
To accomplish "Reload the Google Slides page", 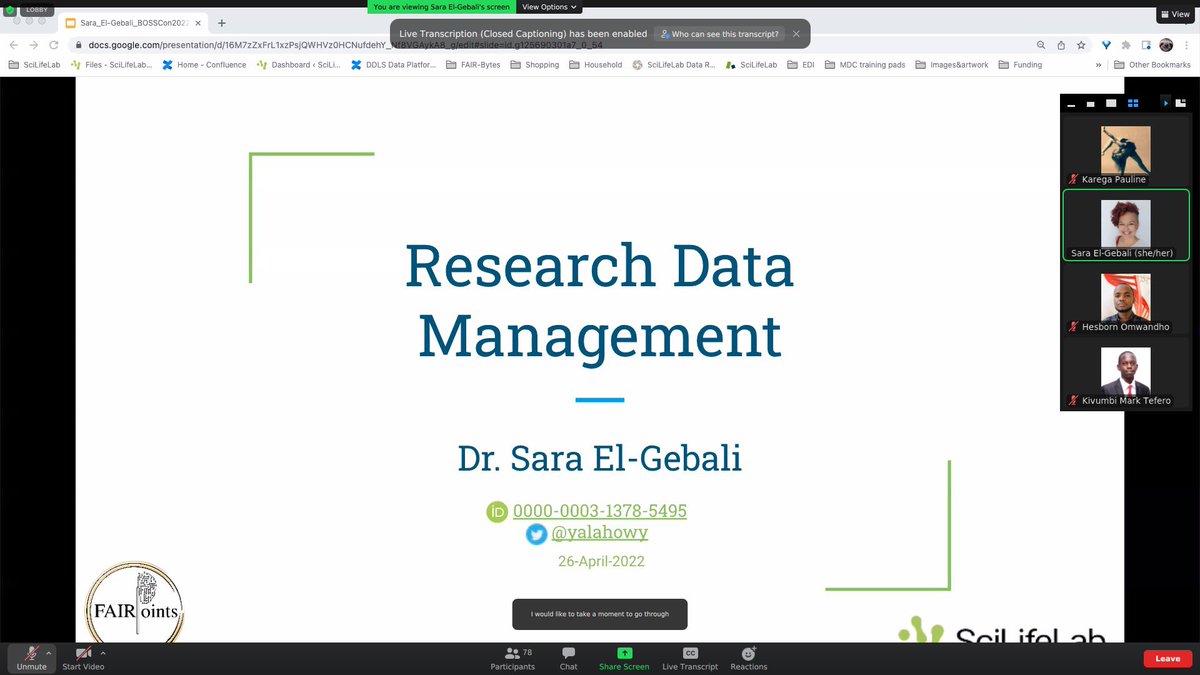I will click(x=52, y=45).
